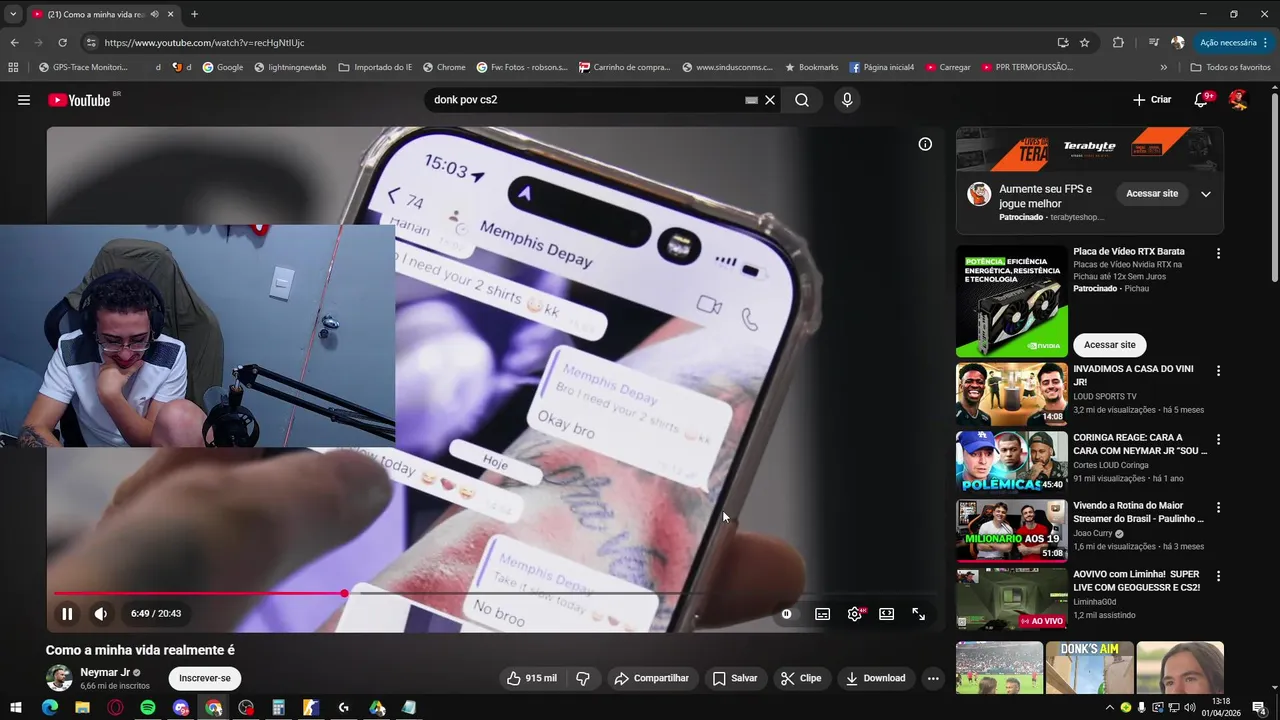This screenshot has width=1280, height=720.
Task: Click the 6:49 / 20:43 time display
Action: [x=156, y=614]
